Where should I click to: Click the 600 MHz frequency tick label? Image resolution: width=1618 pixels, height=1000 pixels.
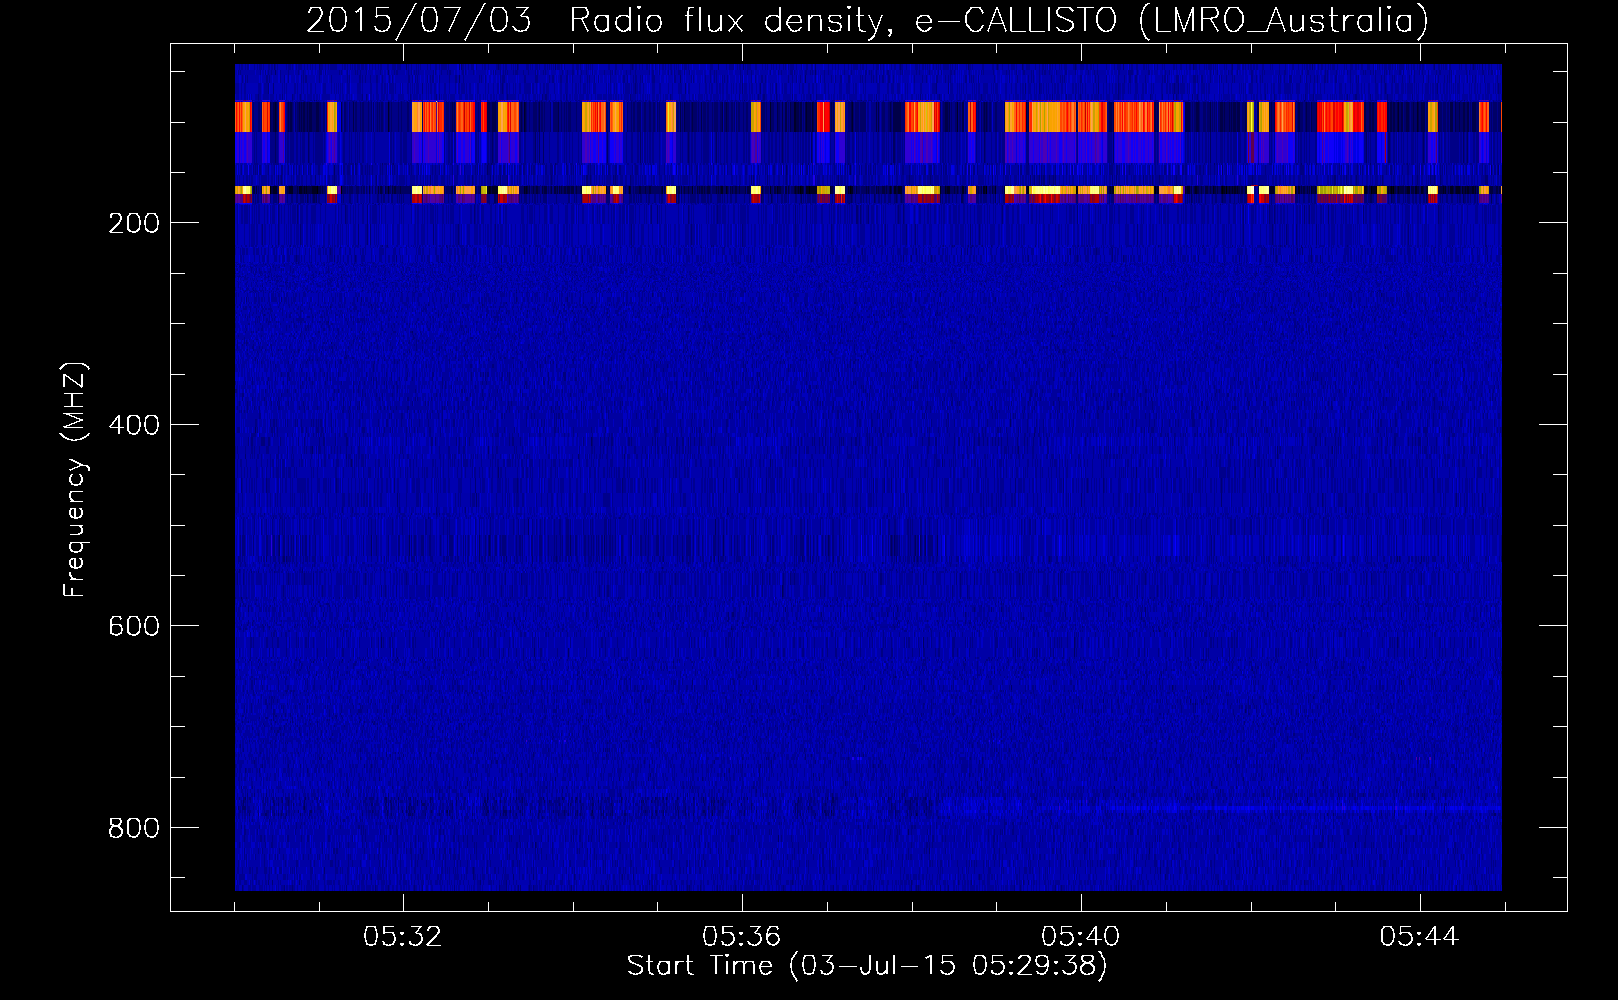pos(134,626)
